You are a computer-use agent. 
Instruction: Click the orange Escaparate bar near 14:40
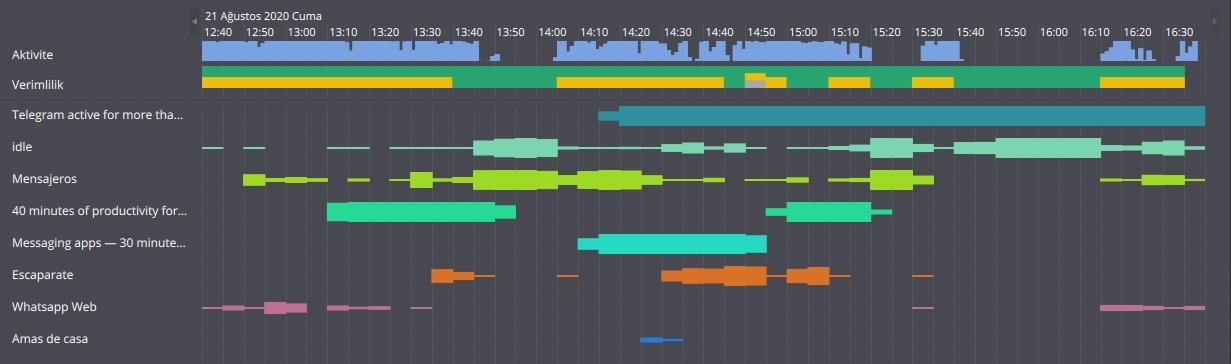point(714,276)
